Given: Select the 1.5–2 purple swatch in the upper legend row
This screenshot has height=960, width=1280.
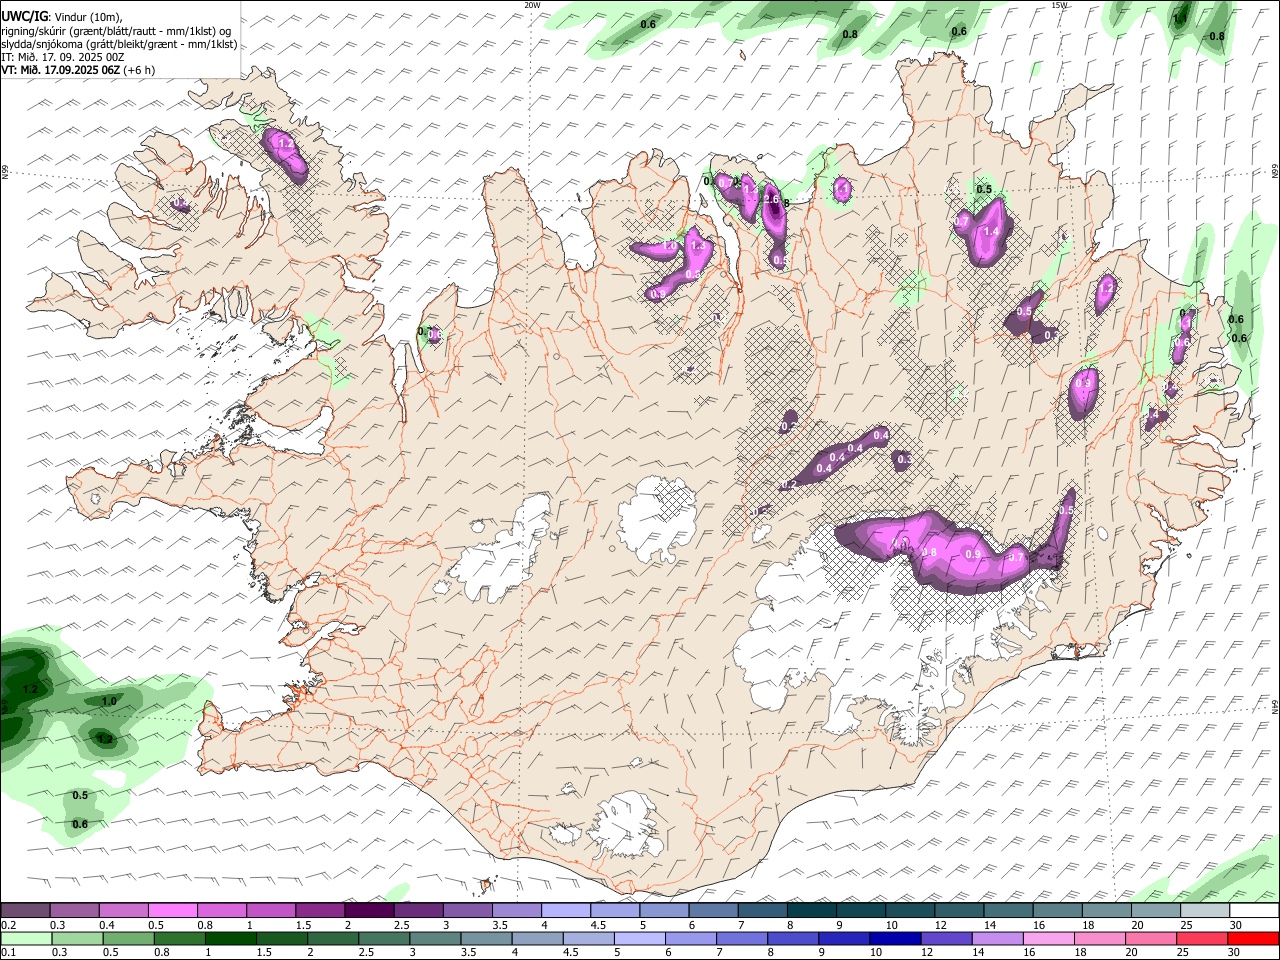Looking at the screenshot, I should point(321,911).
